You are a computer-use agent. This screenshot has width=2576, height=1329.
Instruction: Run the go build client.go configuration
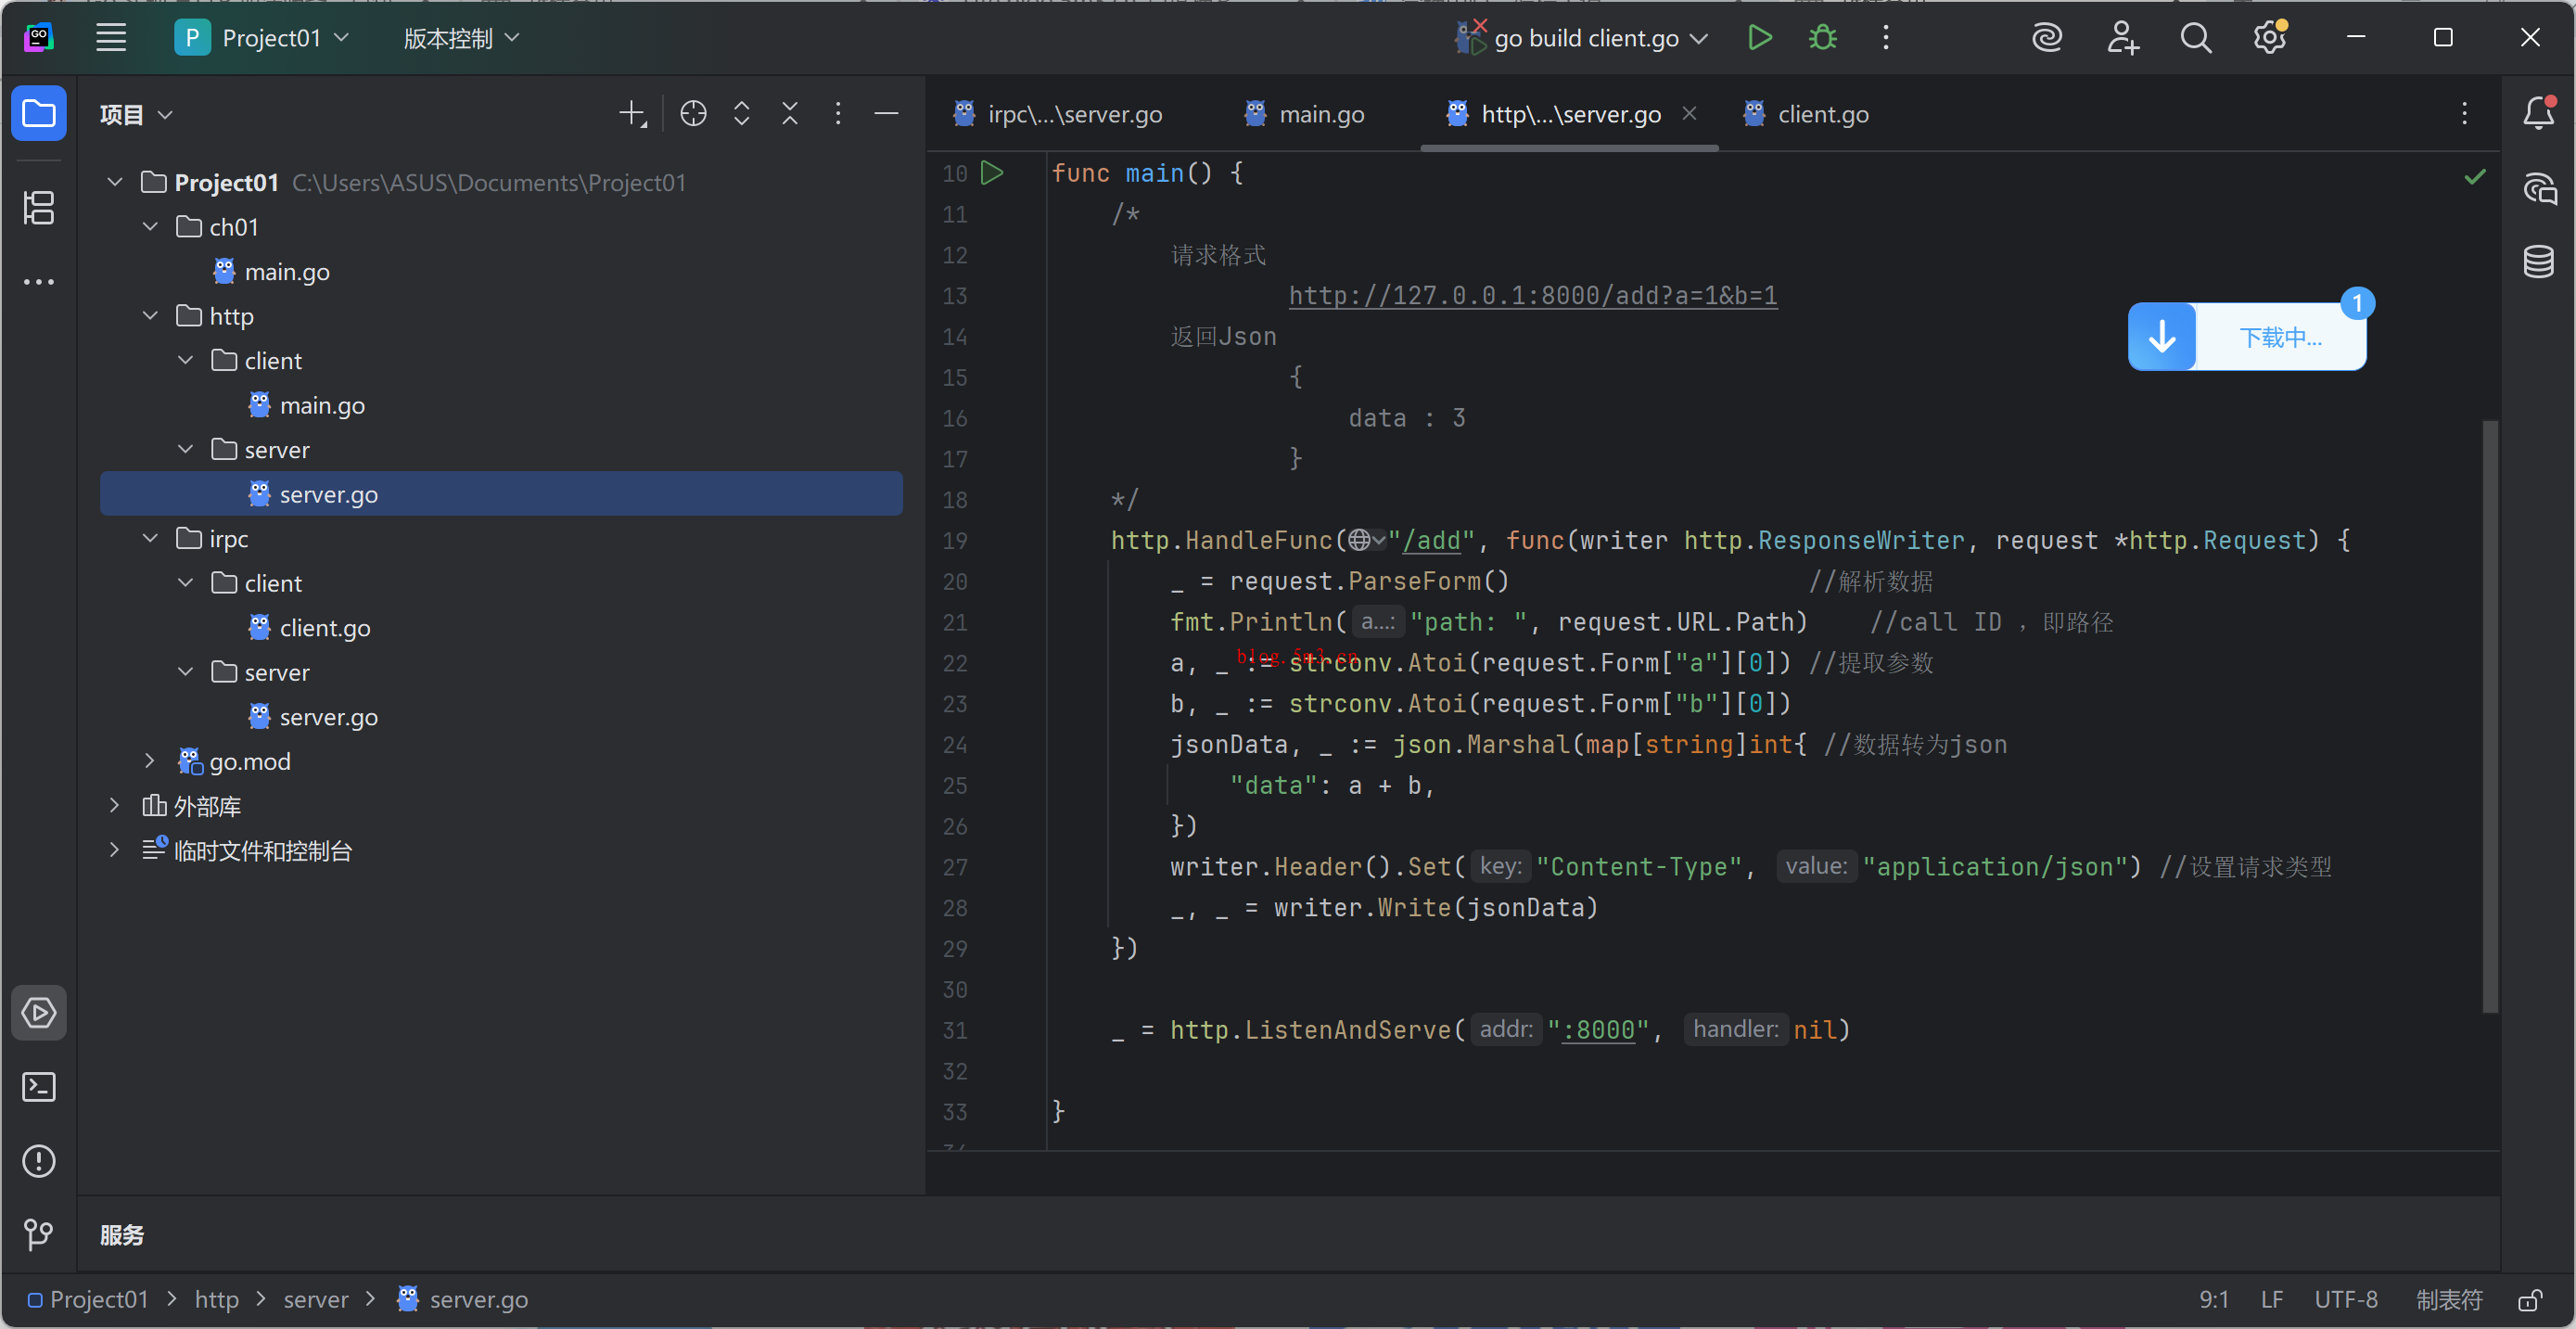coord(1759,38)
